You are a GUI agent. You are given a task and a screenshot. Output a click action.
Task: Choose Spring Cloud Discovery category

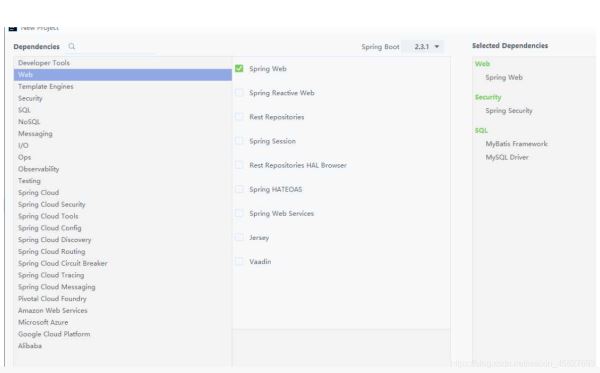123,240
